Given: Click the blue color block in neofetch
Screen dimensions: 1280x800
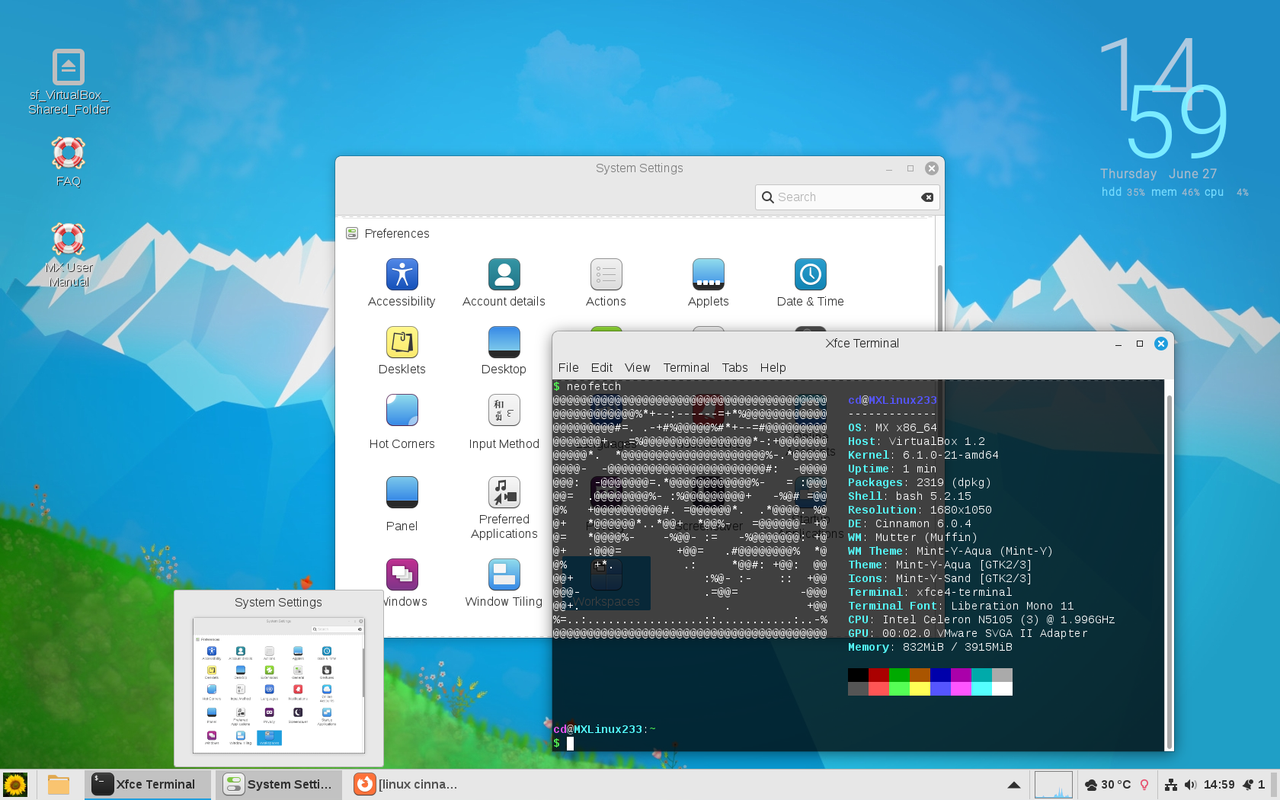Looking at the screenshot, I should click(x=940, y=675).
